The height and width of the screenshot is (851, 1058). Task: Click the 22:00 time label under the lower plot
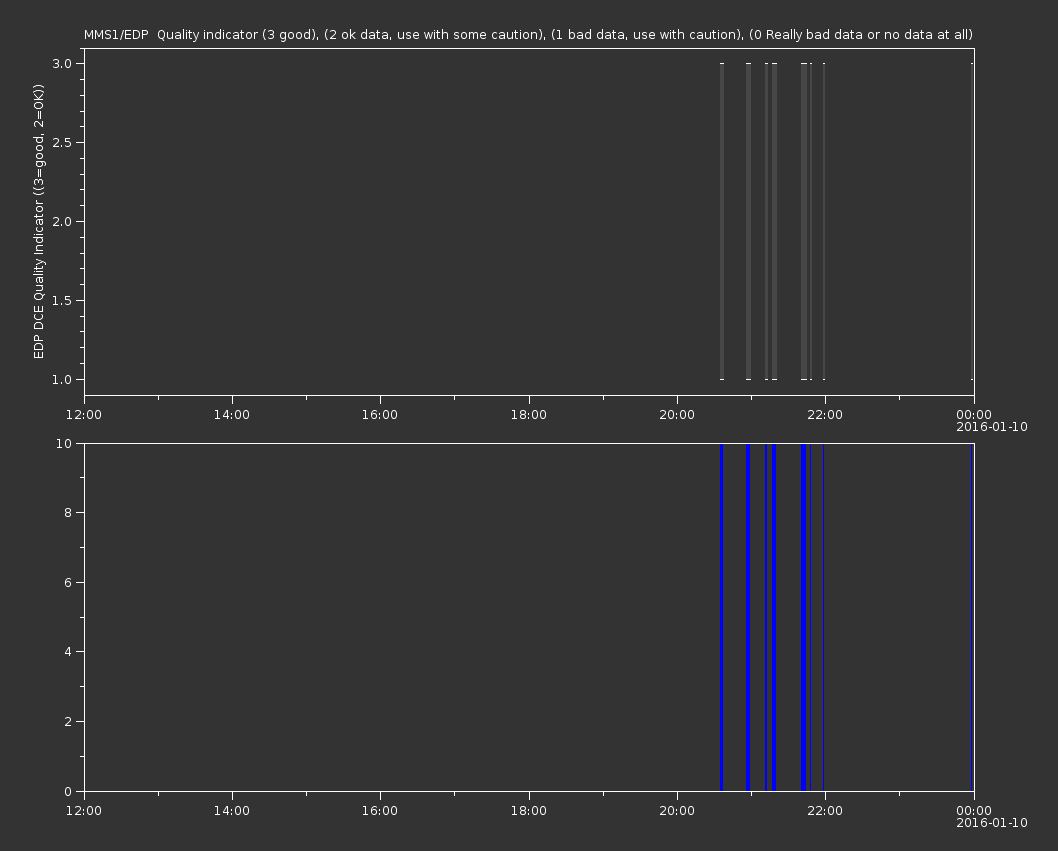pyautogui.click(x=825, y=811)
